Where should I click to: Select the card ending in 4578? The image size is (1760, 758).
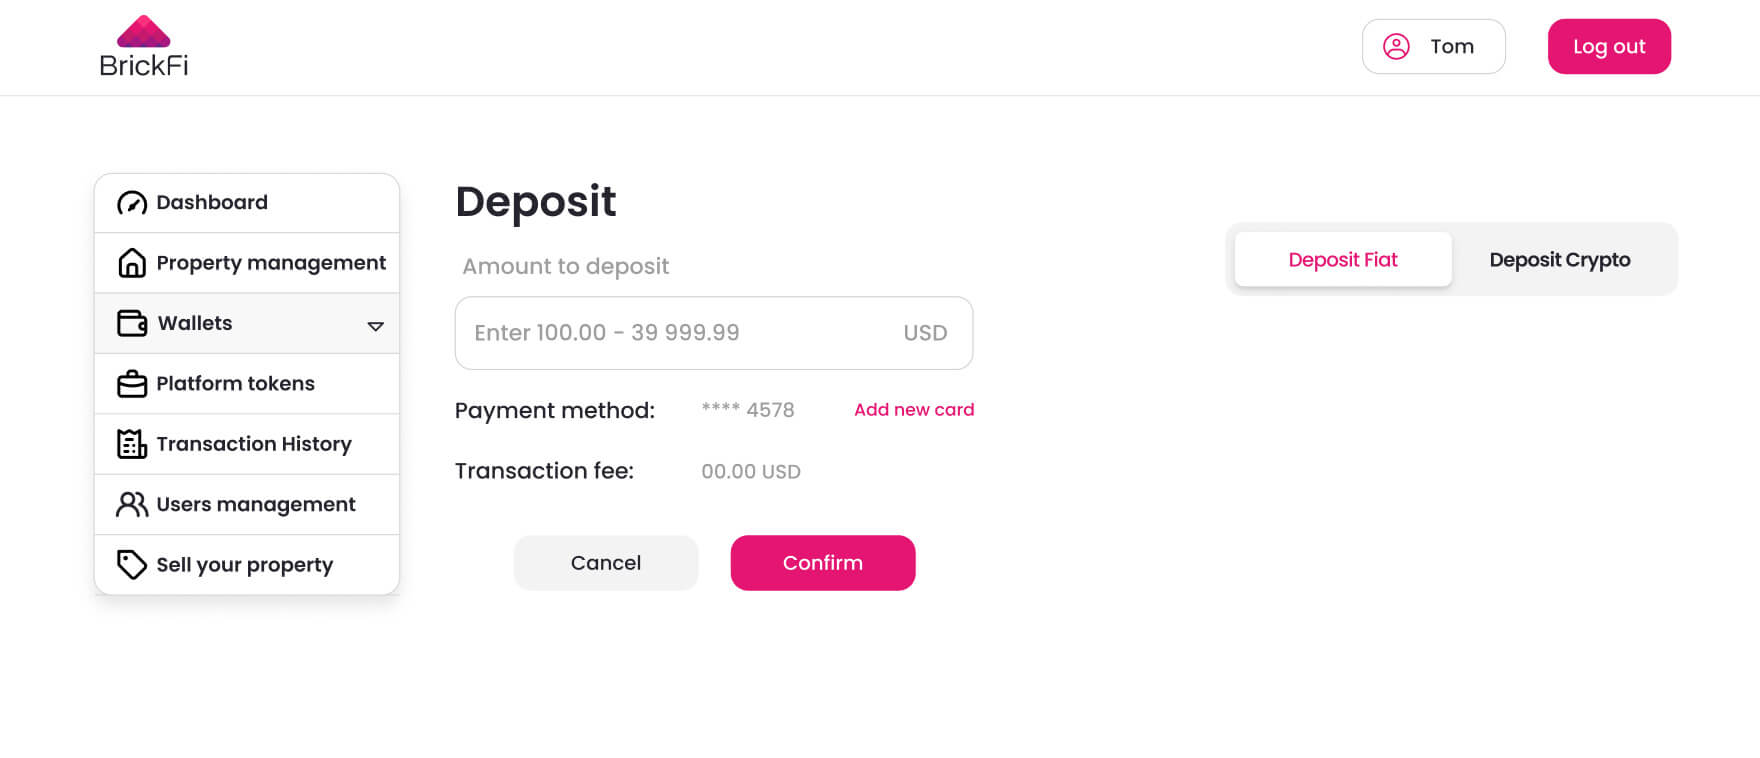748,410
